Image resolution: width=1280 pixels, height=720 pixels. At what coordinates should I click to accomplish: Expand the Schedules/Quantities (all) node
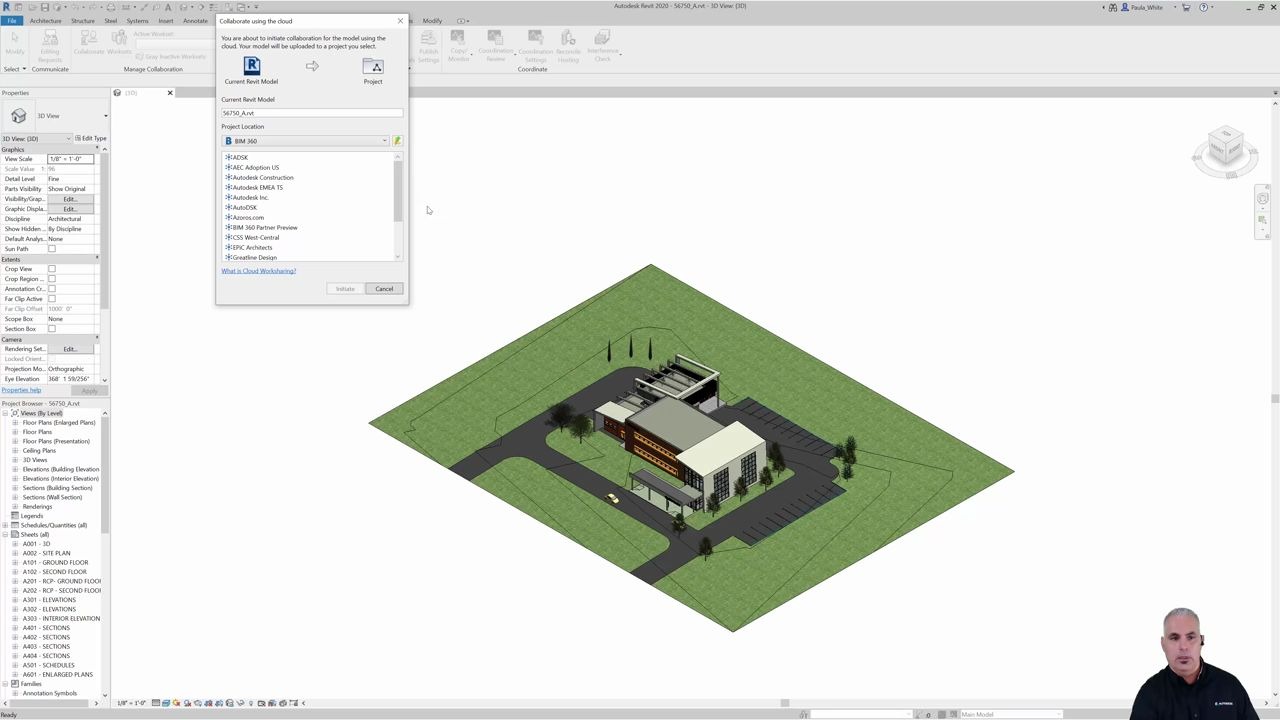tap(6, 525)
